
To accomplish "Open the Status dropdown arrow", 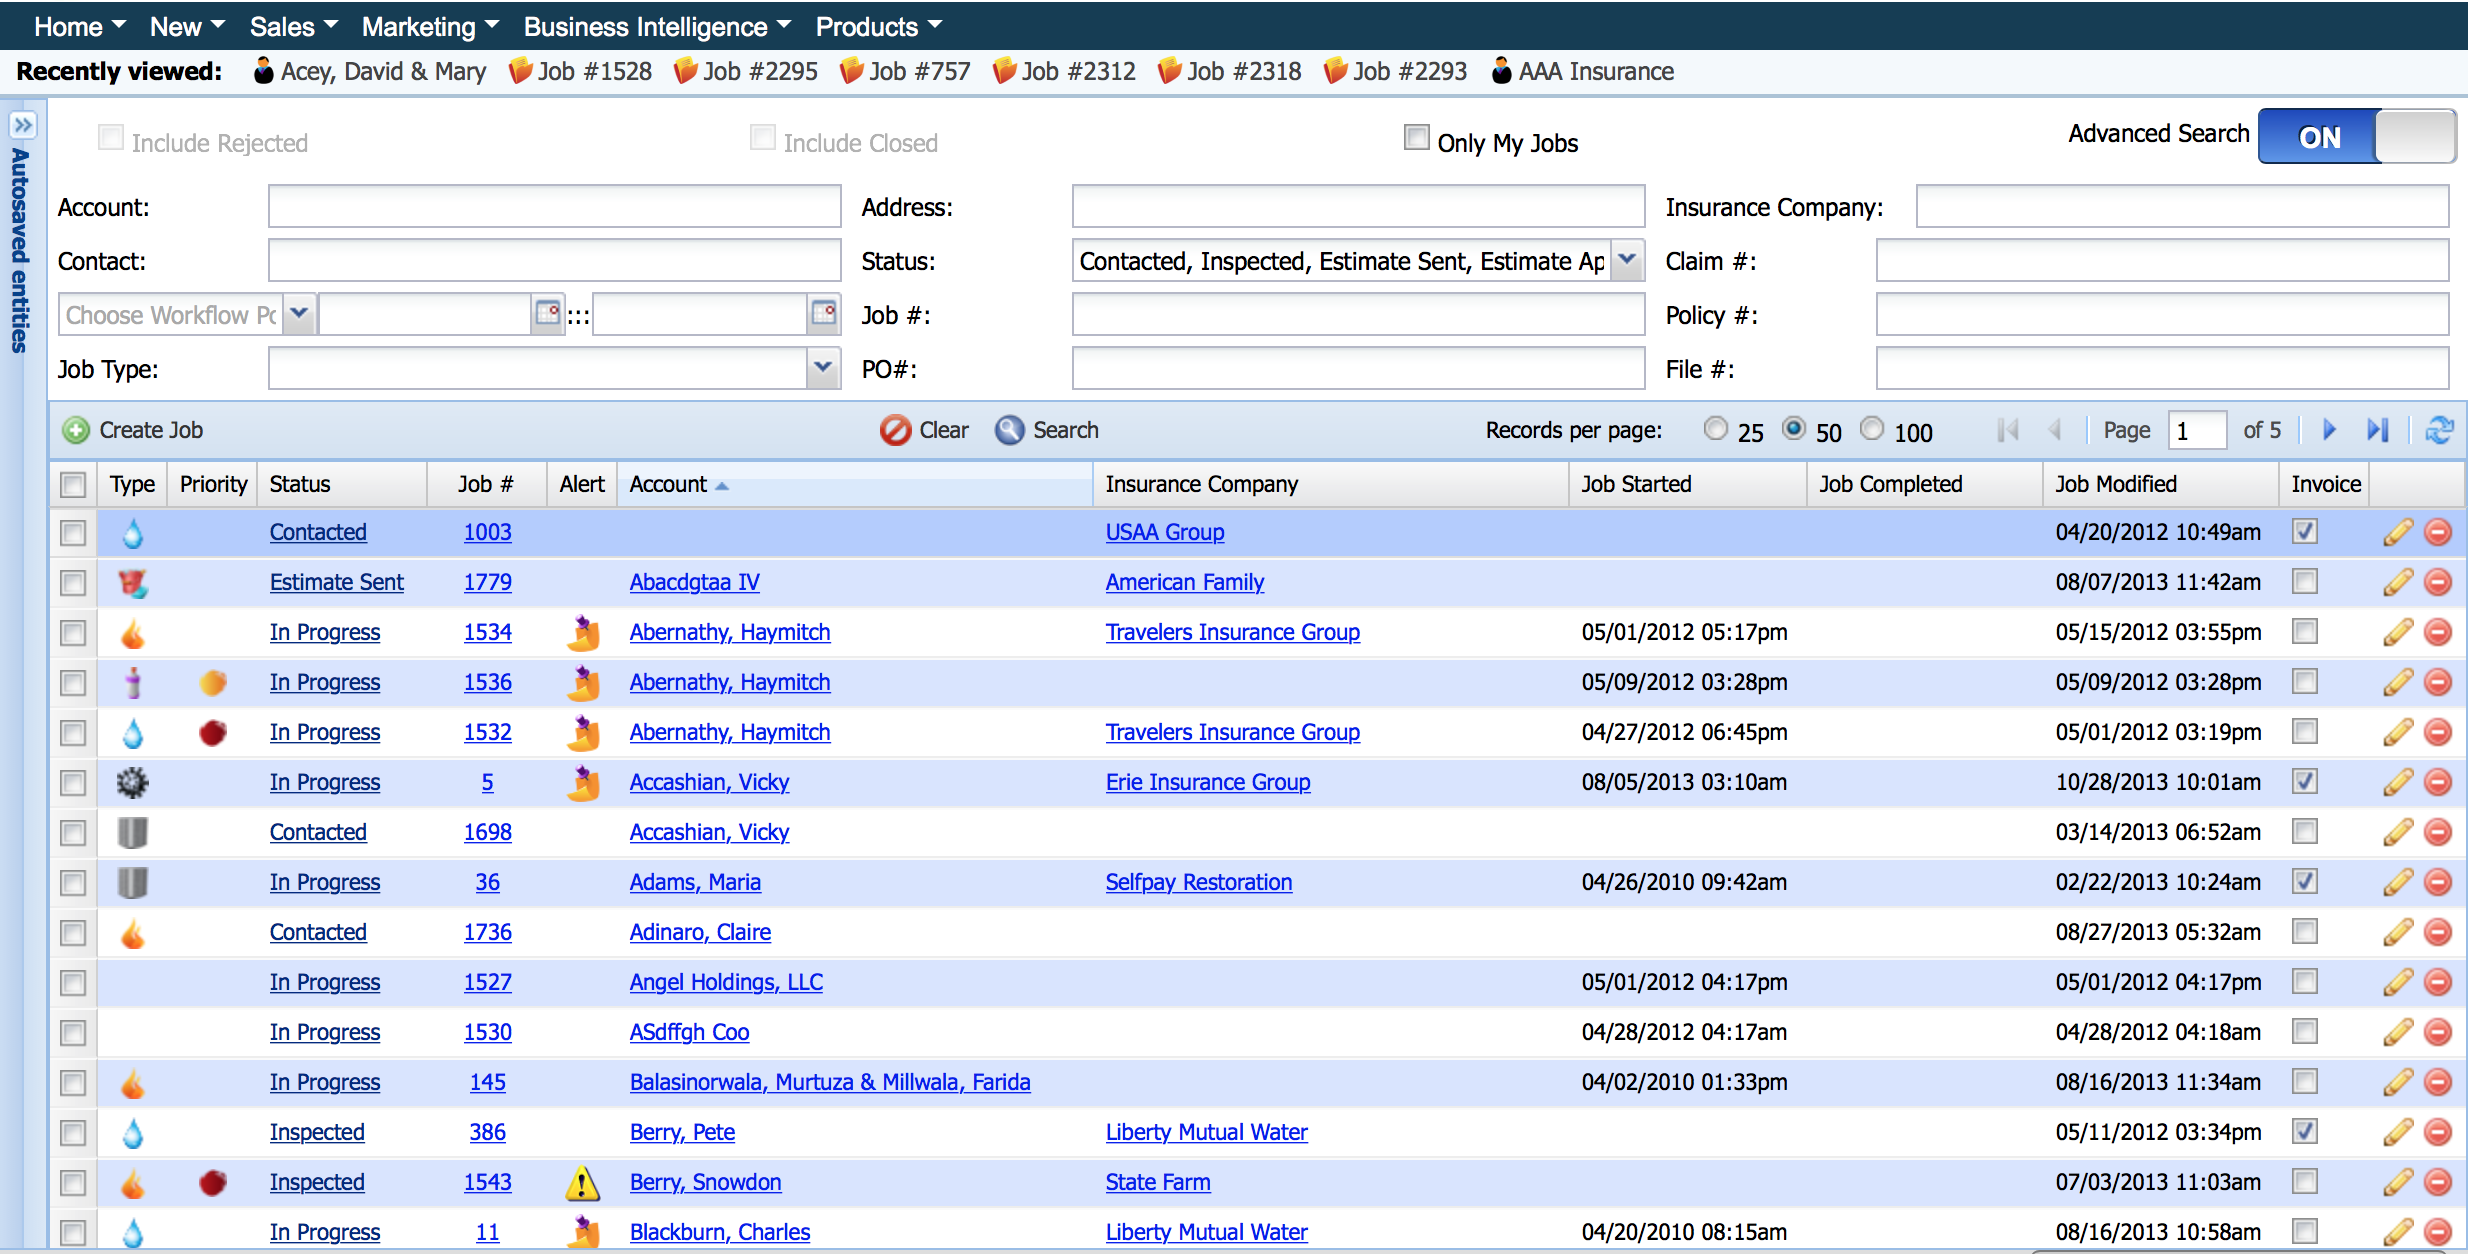I will click(1627, 260).
